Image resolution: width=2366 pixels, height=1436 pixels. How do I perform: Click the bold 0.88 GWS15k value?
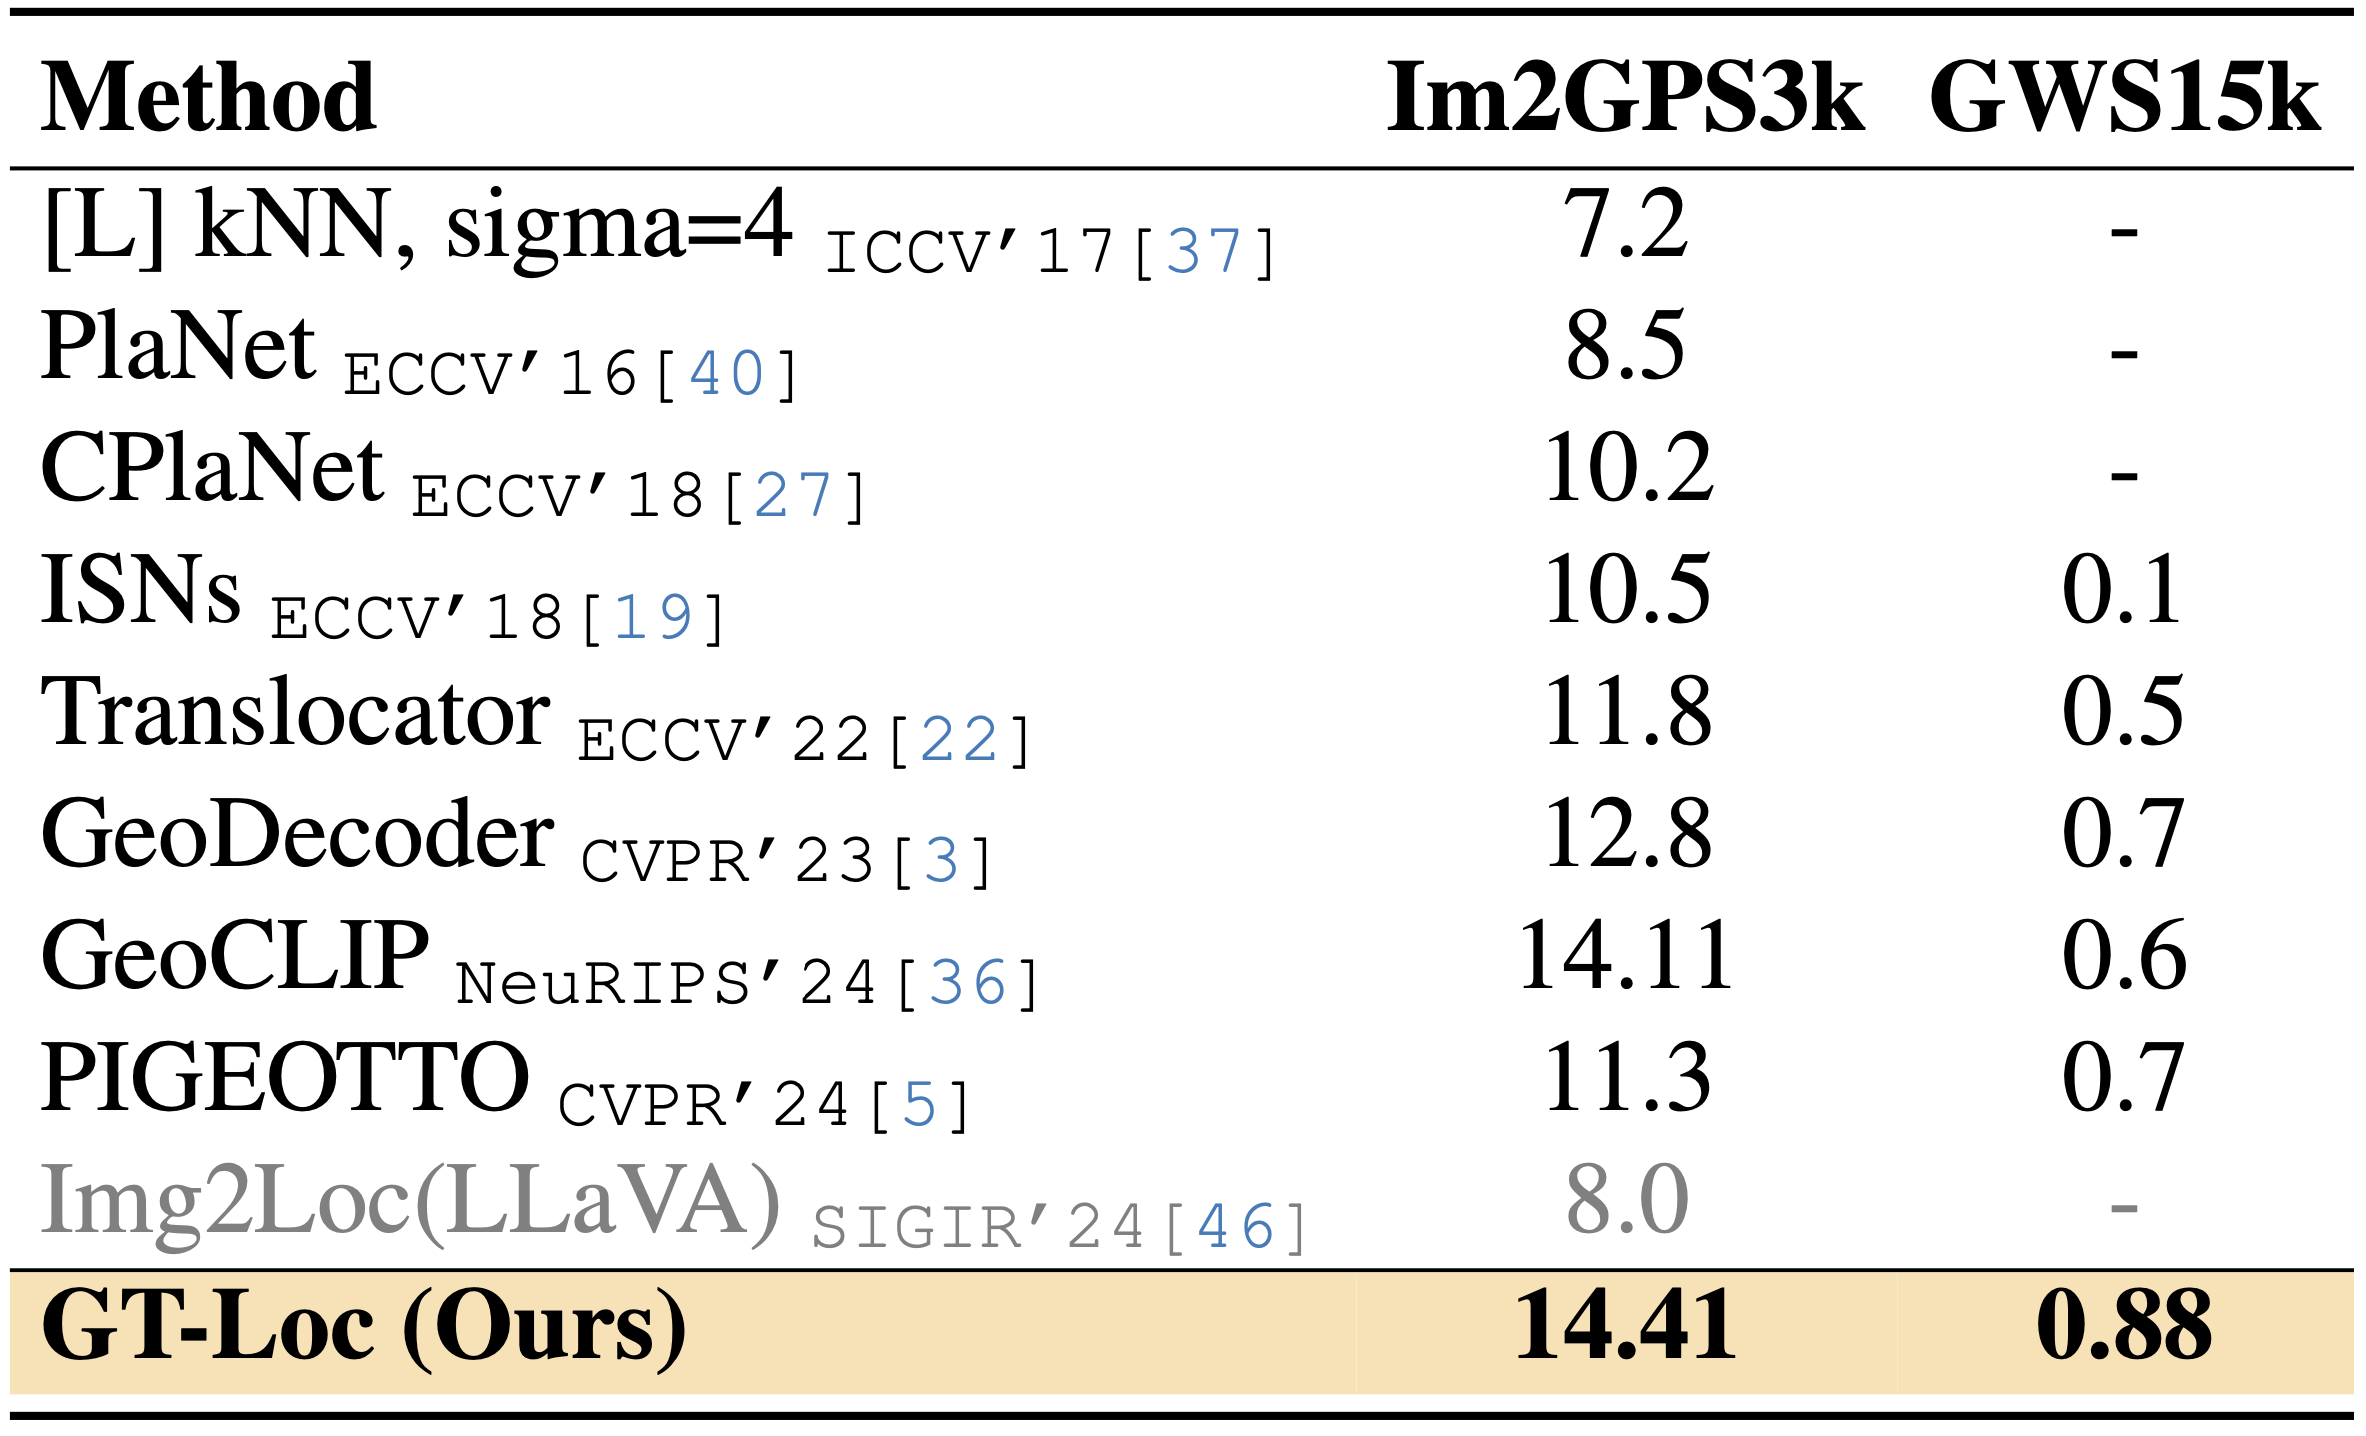point(2124,1326)
